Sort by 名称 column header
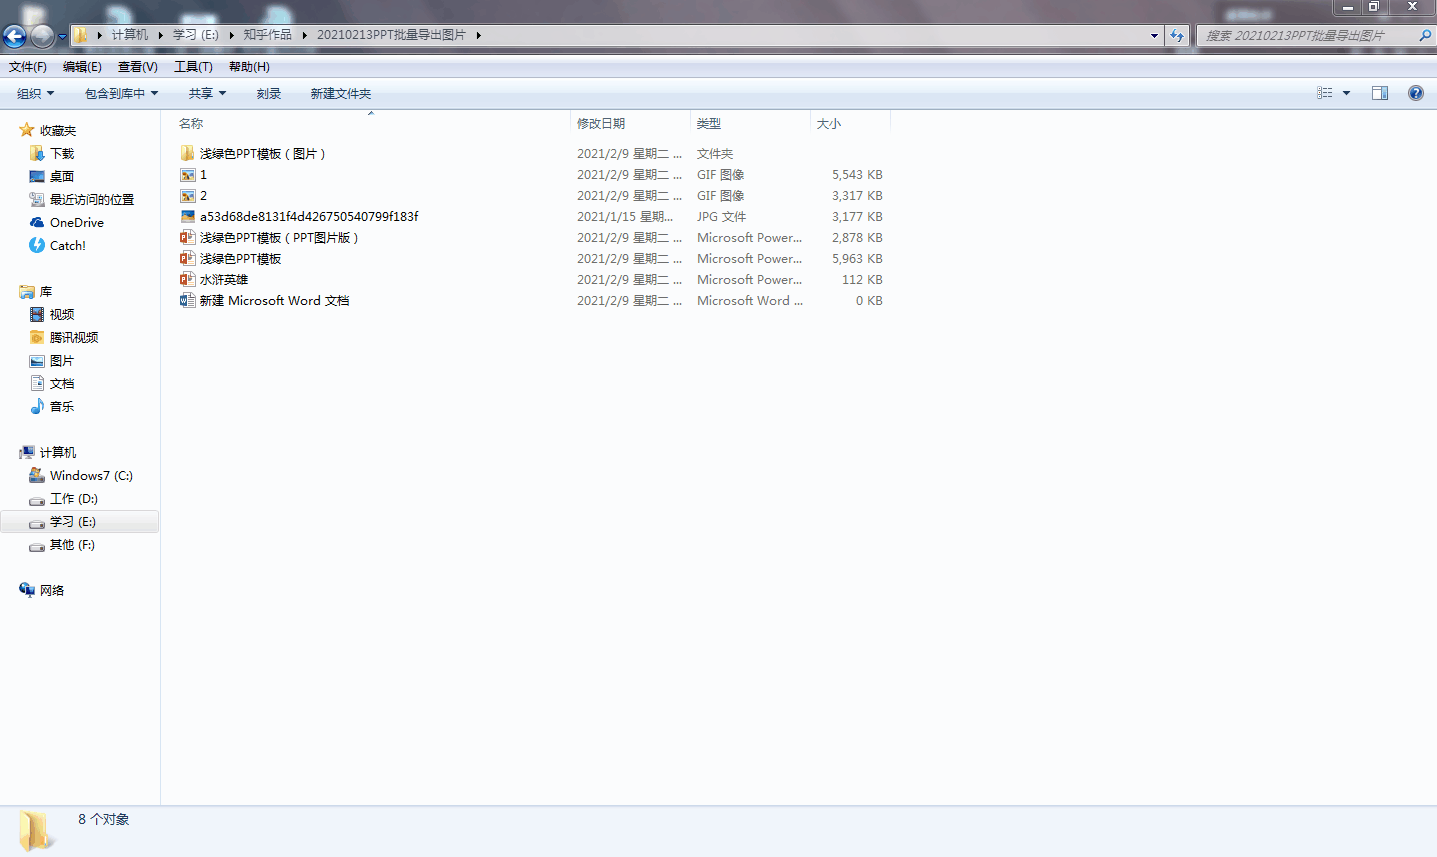Screen dimensions: 1437x857 click(190, 124)
